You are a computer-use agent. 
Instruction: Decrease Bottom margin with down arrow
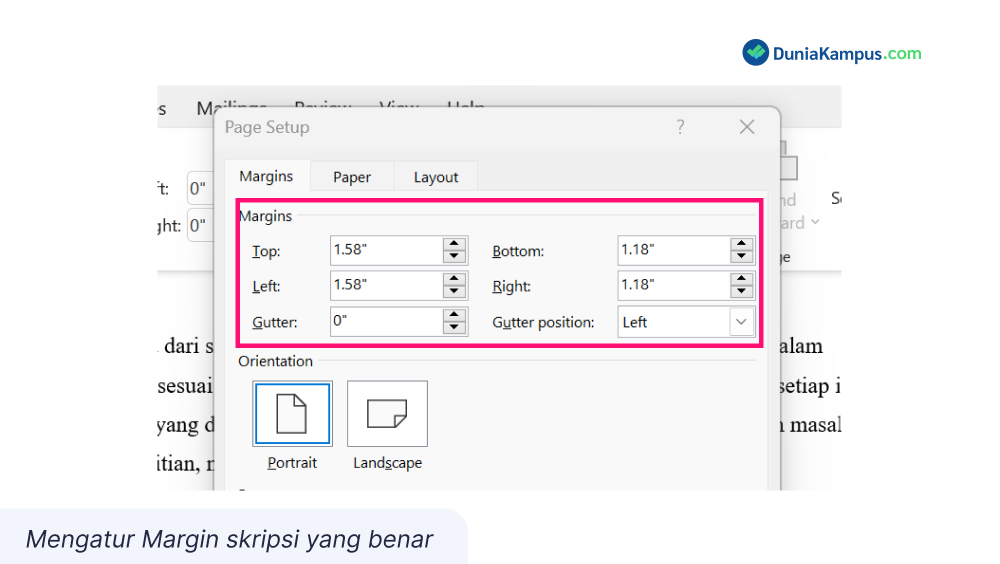click(741, 256)
